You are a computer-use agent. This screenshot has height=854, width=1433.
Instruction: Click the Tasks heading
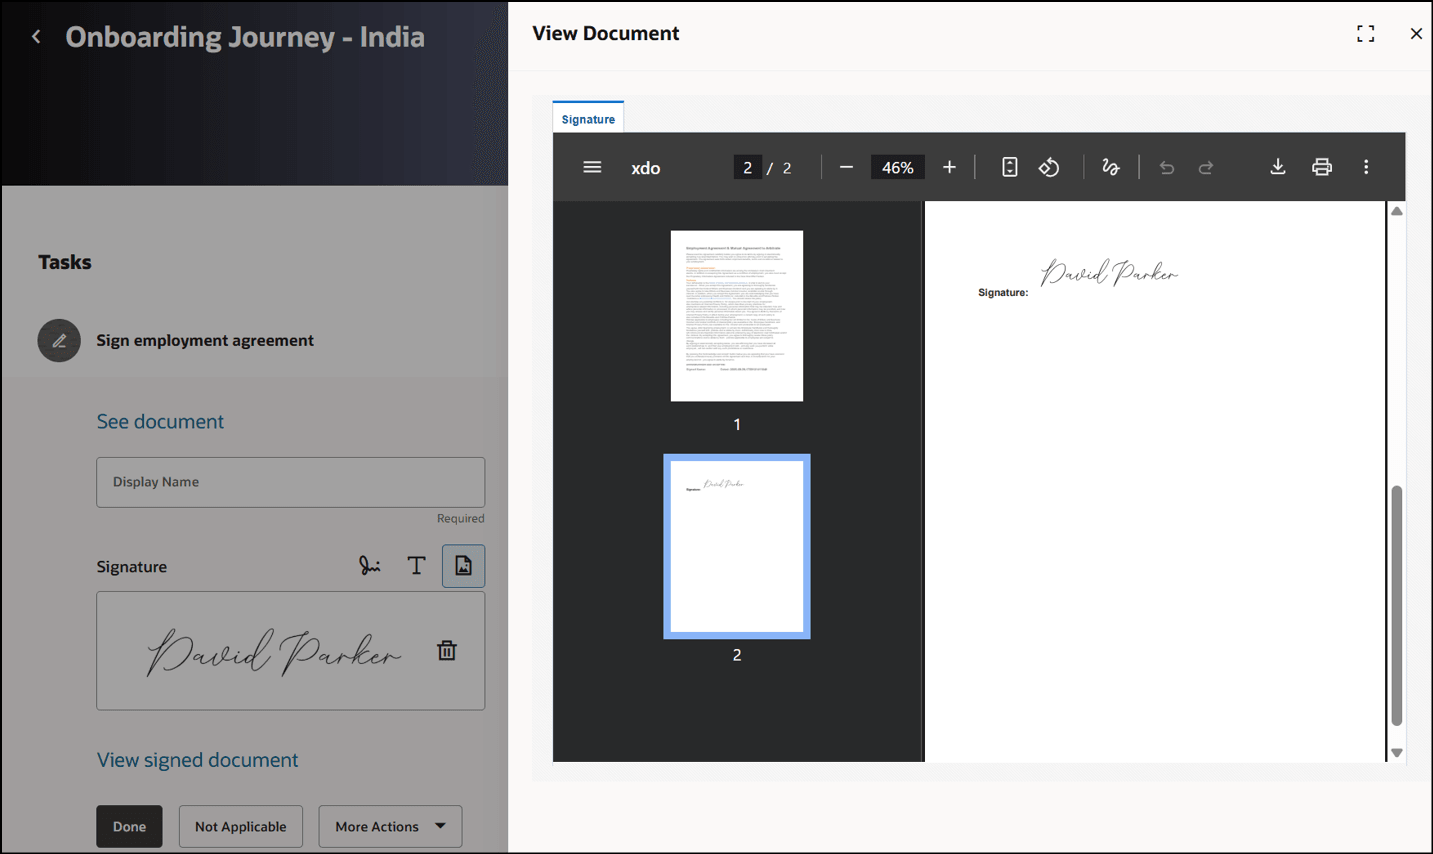coord(65,262)
